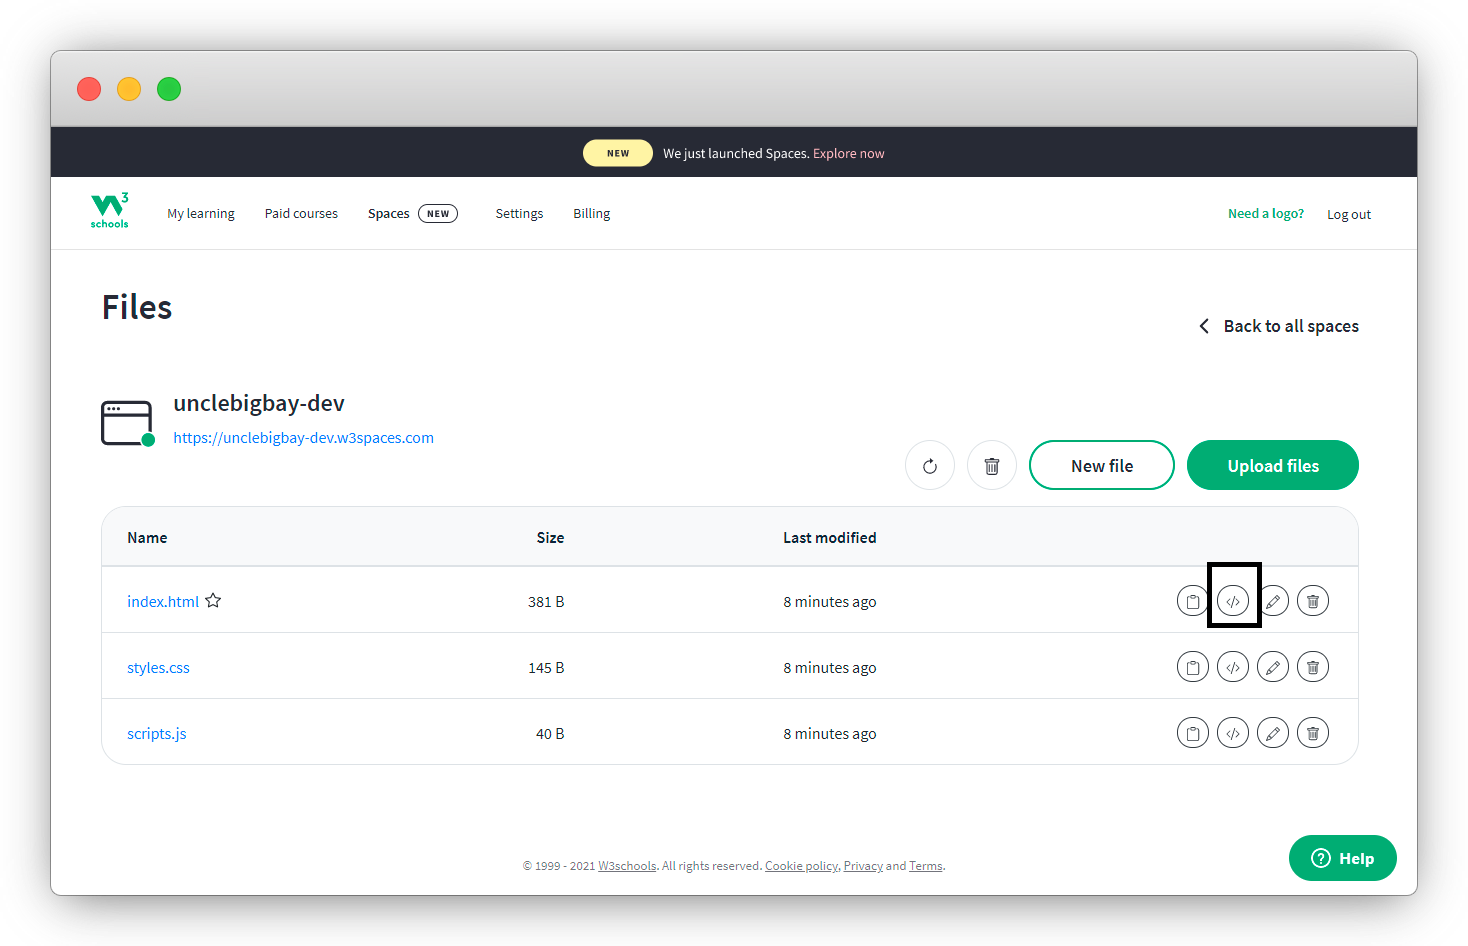Open the index.html file
The image size is (1468, 946).
point(163,601)
